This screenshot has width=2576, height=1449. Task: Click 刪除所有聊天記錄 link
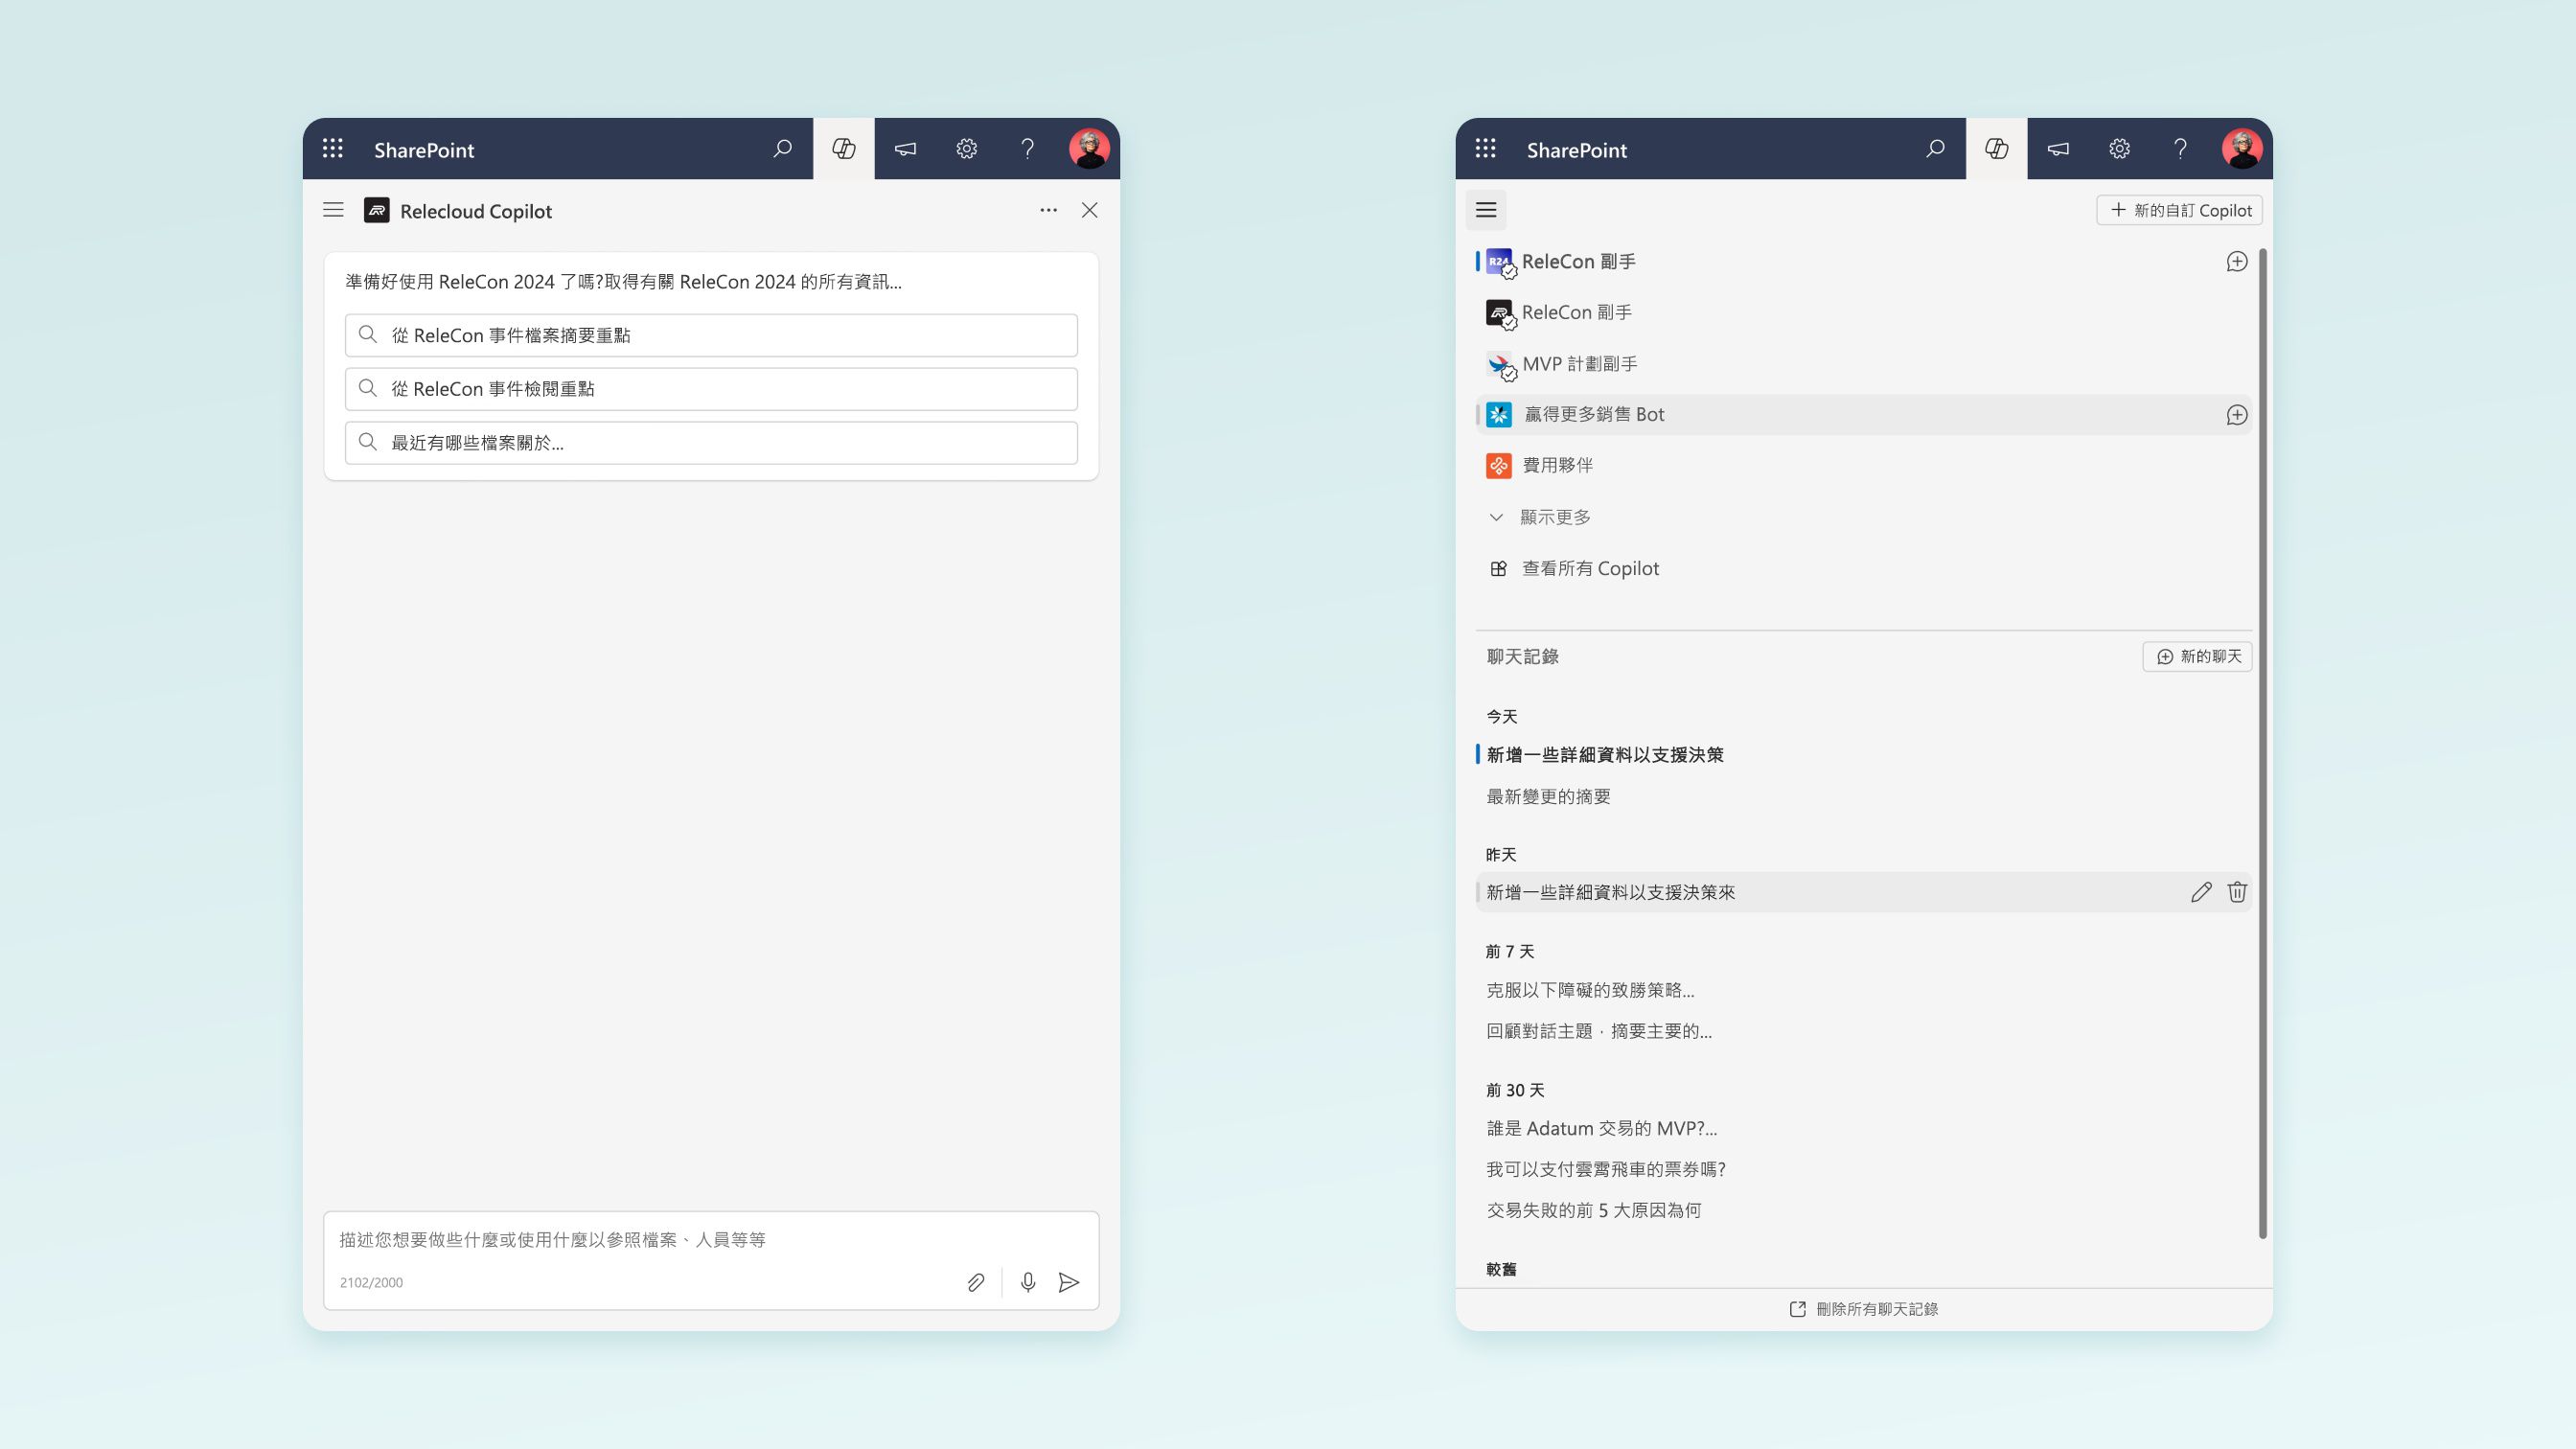pyautogui.click(x=1864, y=1309)
